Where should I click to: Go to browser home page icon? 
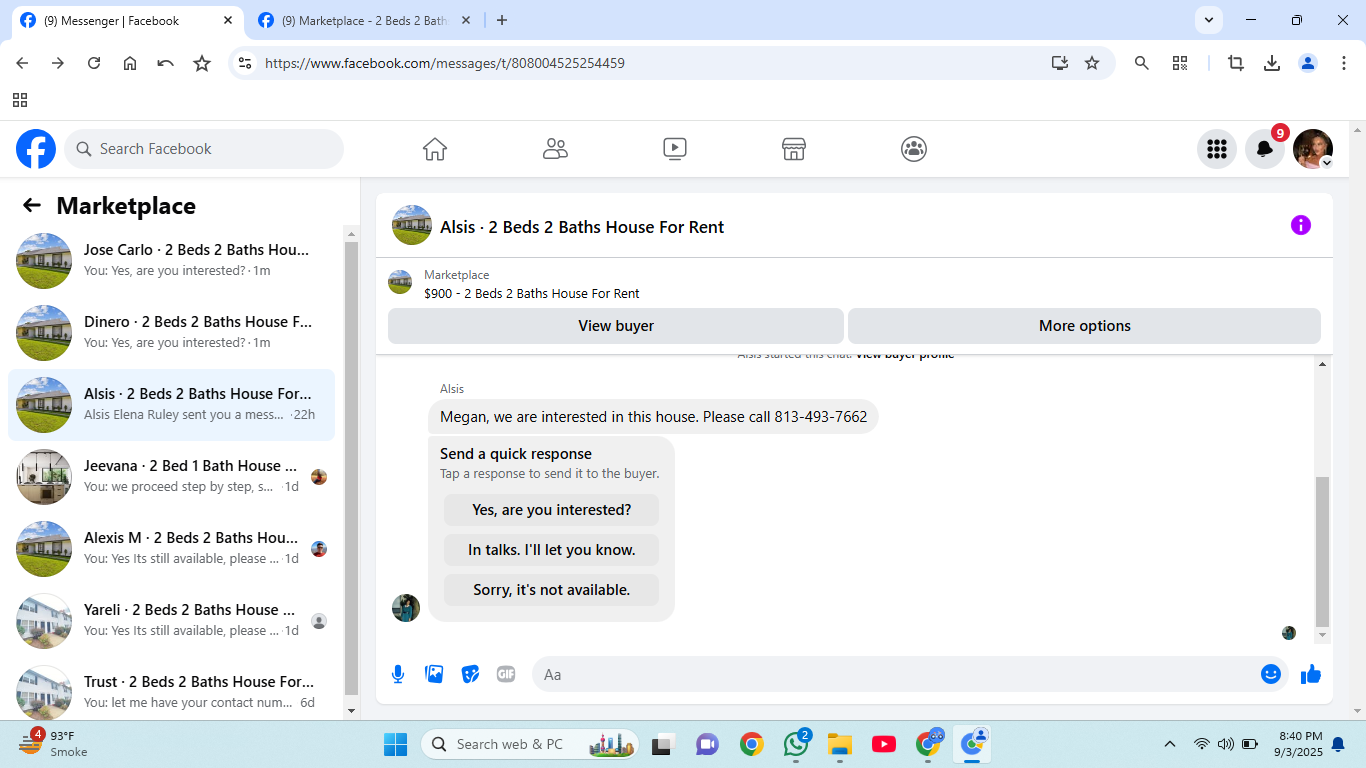coord(130,63)
